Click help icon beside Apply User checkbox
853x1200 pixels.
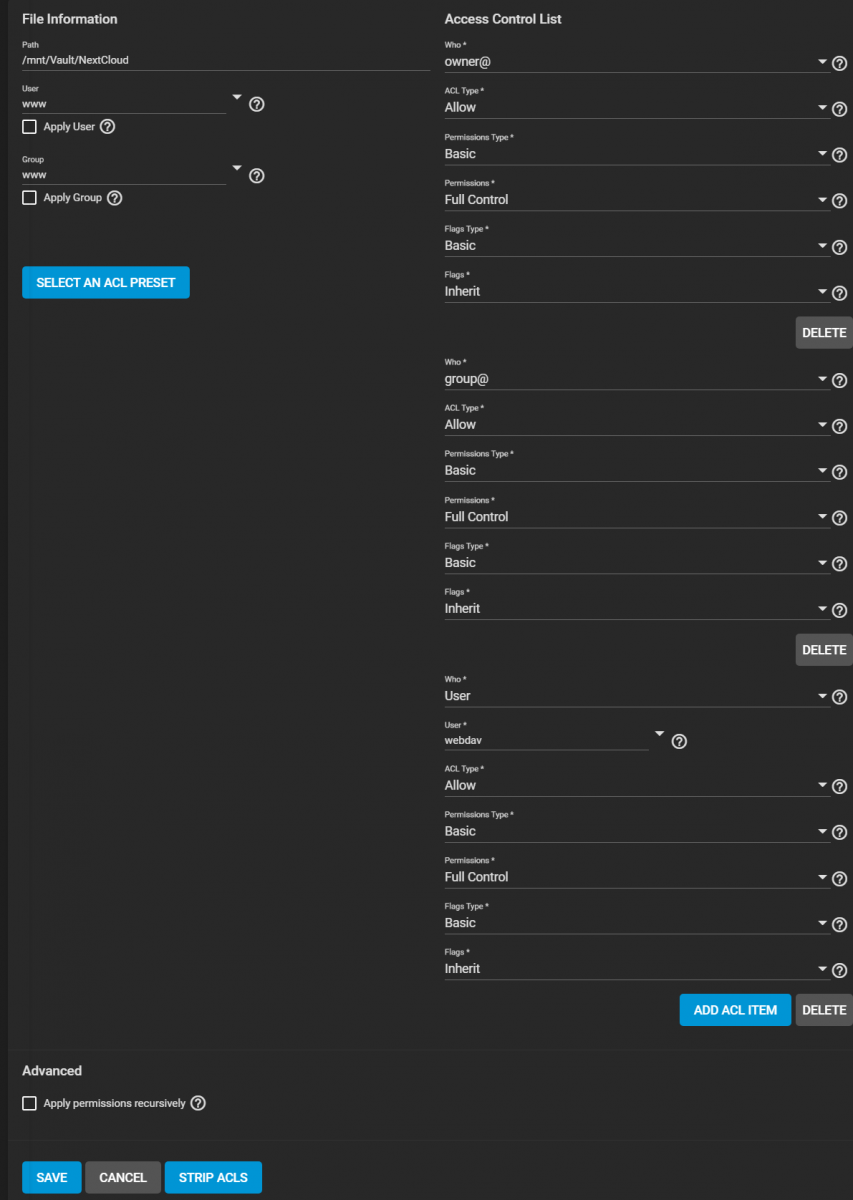(108, 127)
